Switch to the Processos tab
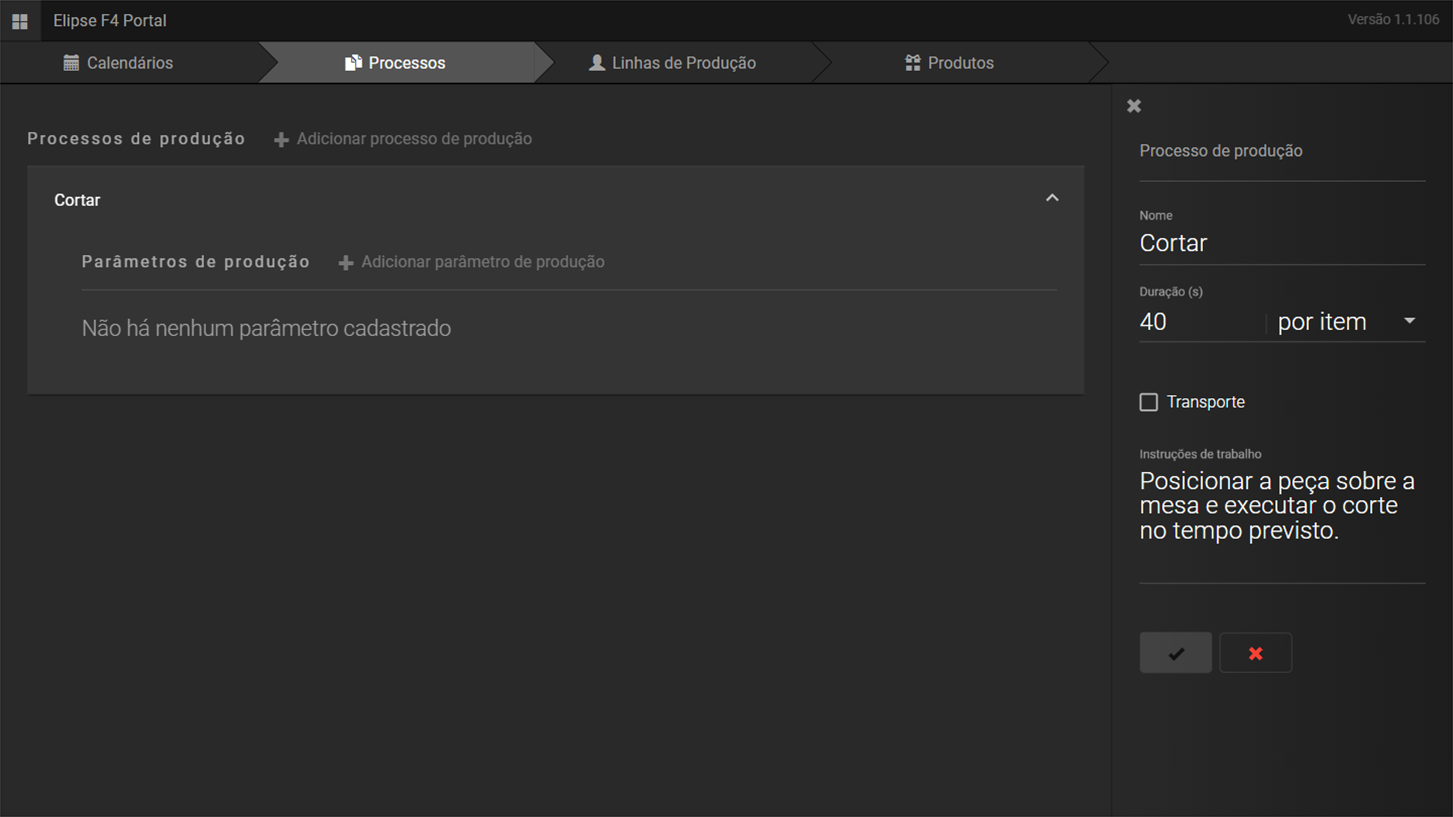 click(x=395, y=63)
